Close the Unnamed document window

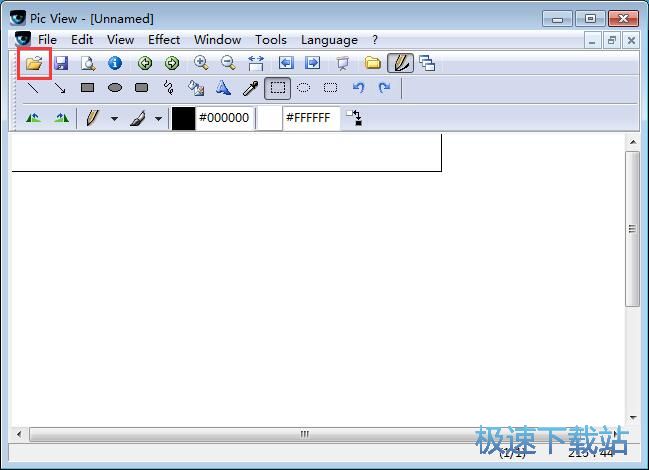[631, 41]
